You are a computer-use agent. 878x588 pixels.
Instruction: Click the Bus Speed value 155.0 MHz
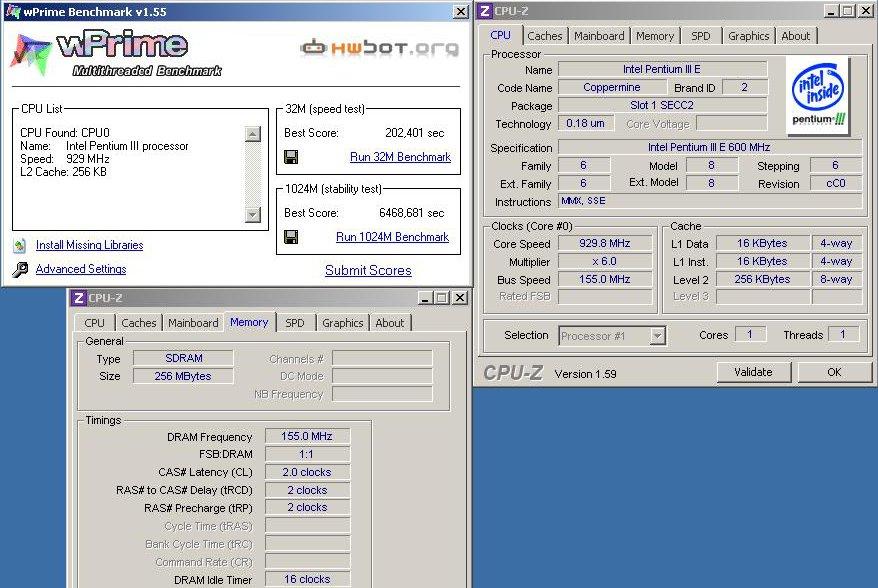click(x=605, y=279)
